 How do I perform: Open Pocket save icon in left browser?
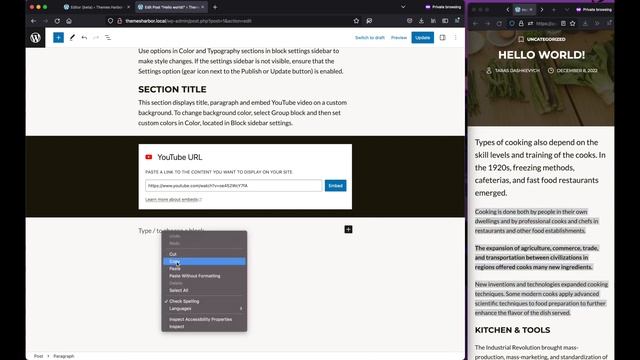point(409,21)
